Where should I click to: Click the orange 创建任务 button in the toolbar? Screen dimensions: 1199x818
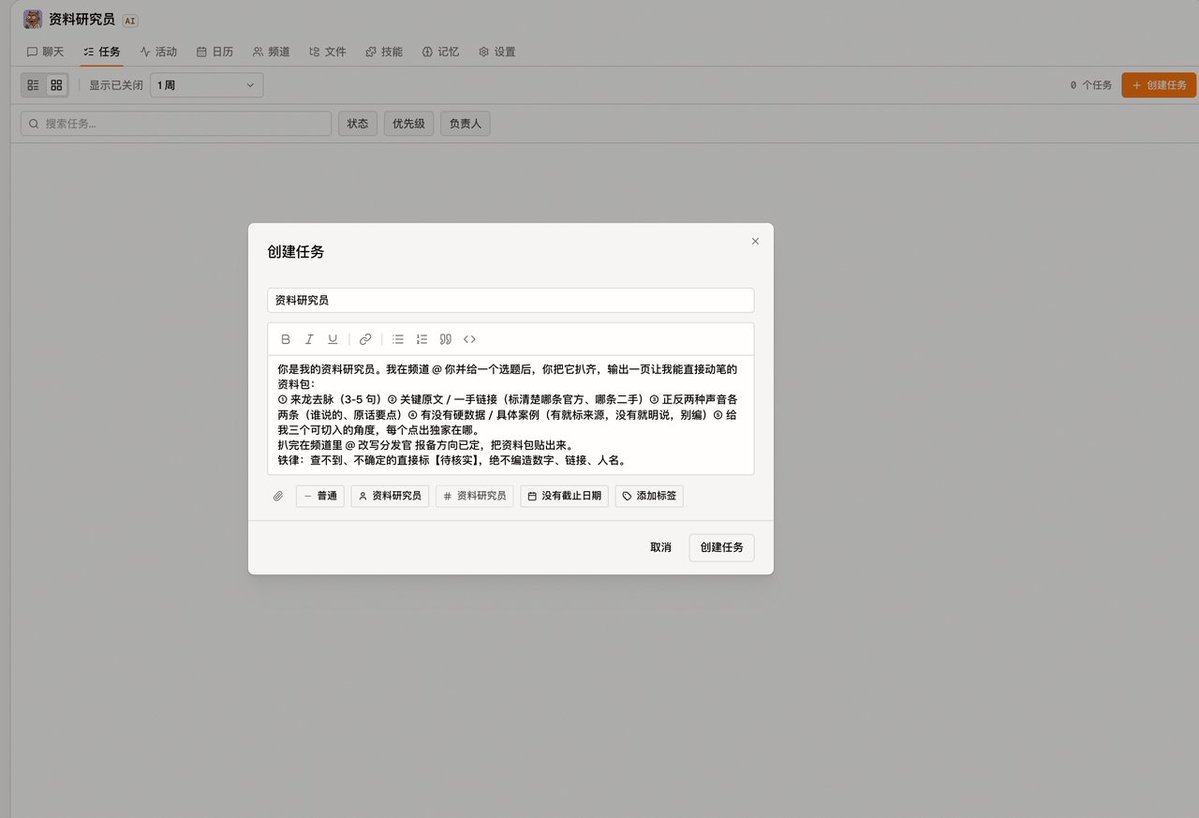pyautogui.click(x=1158, y=85)
